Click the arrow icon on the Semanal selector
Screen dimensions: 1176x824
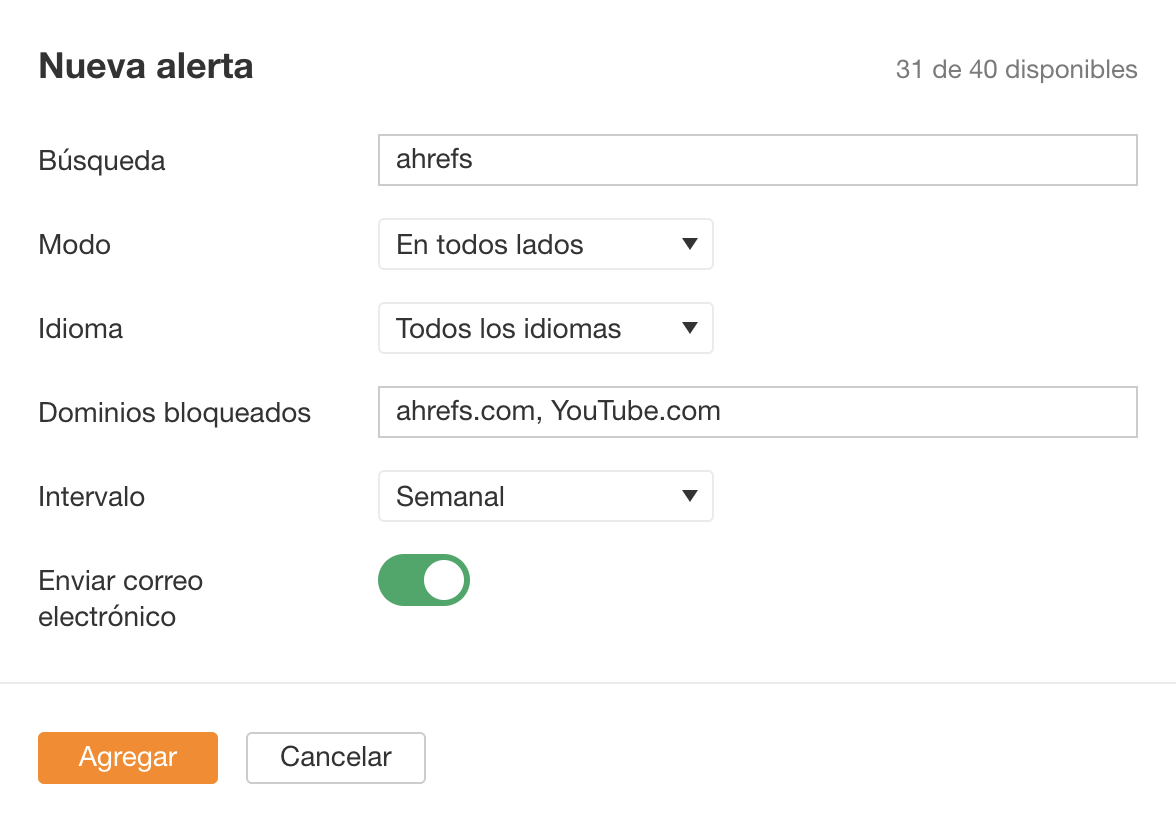coord(688,497)
